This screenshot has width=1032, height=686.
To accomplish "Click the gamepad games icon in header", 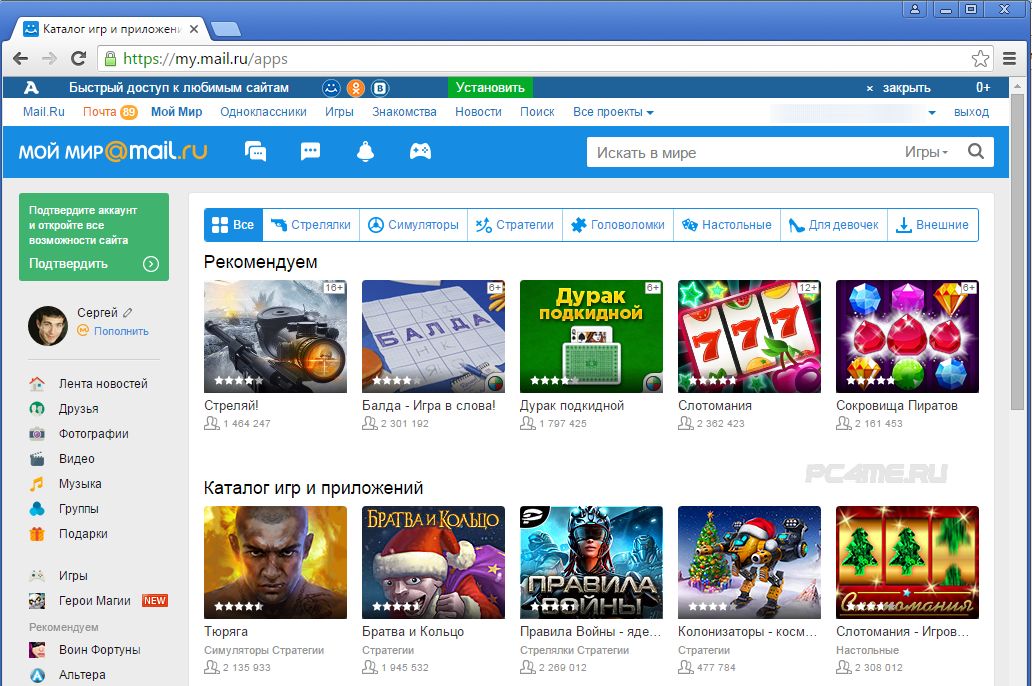I will (420, 152).
